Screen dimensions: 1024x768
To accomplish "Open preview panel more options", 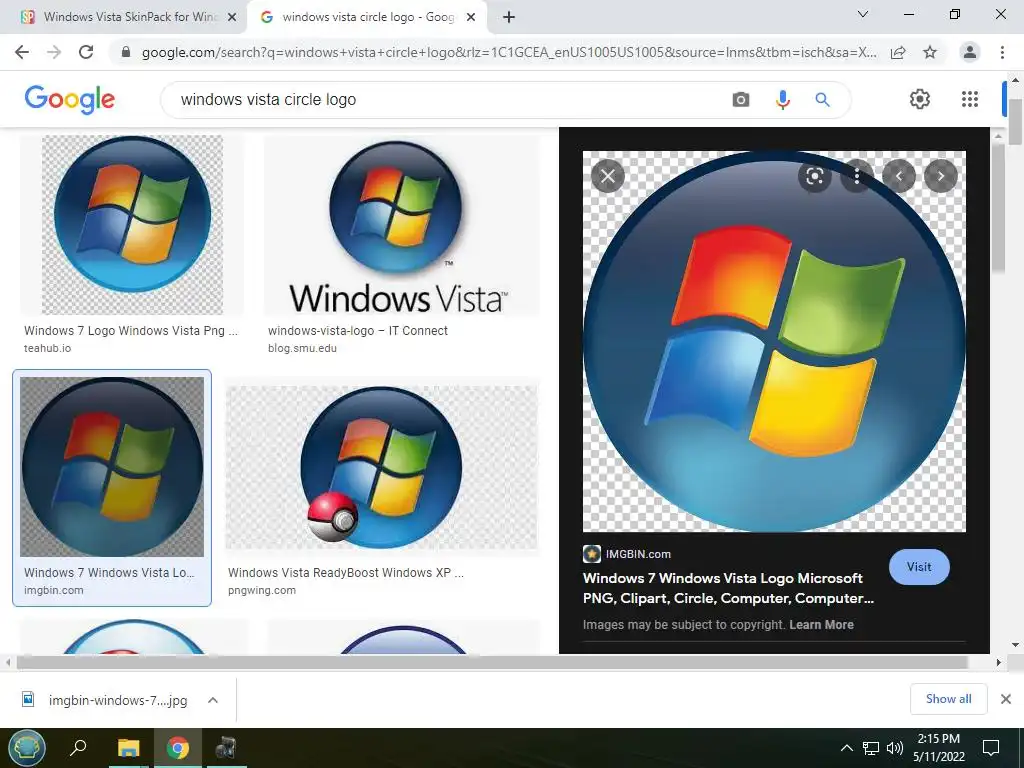I will tap(857, 176).
